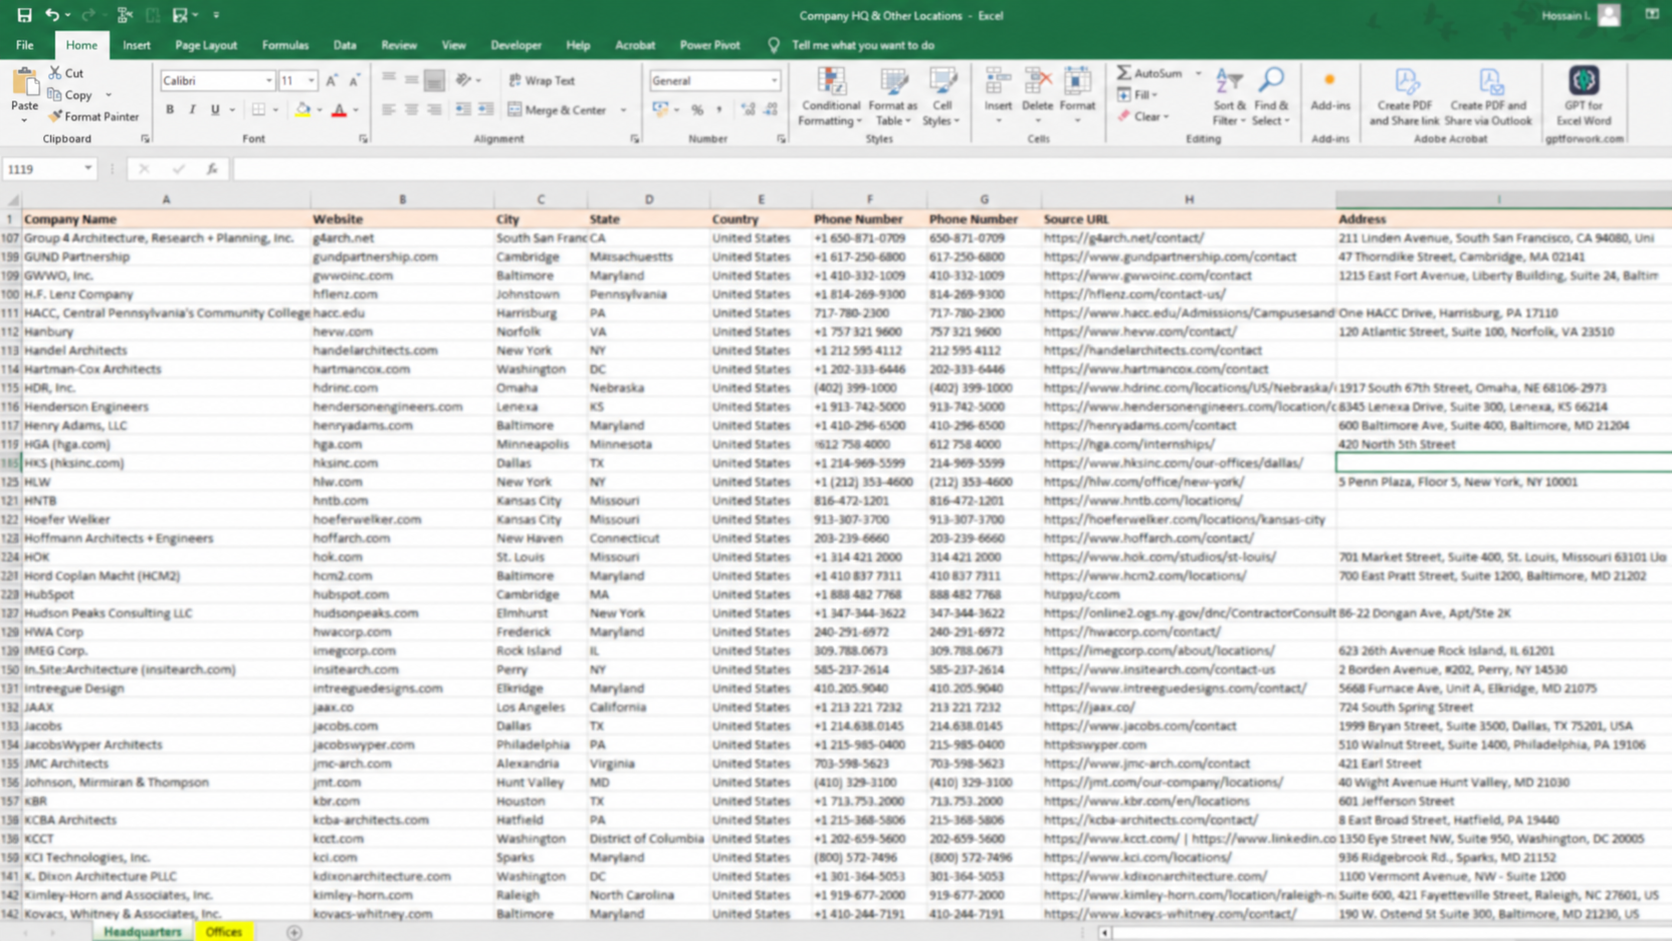Toggle Underline formatting
This screenshot has height=941, width=1672.
click(214, 110)
